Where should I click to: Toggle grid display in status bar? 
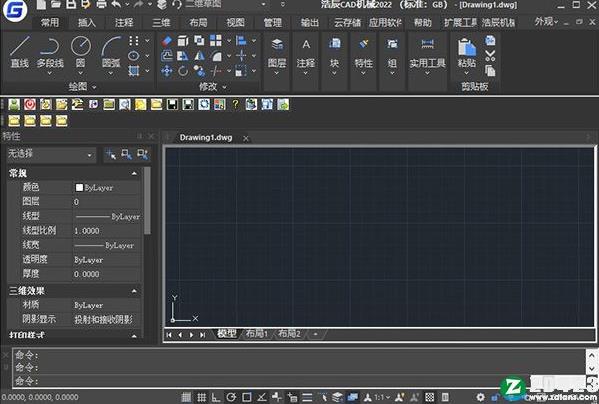(201, 397)
